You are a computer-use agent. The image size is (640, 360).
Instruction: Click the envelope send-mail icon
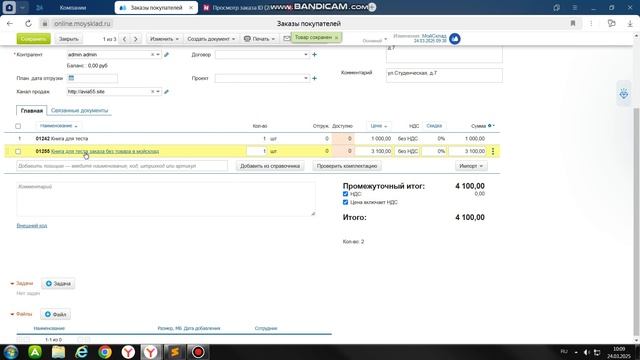point(287,39)
